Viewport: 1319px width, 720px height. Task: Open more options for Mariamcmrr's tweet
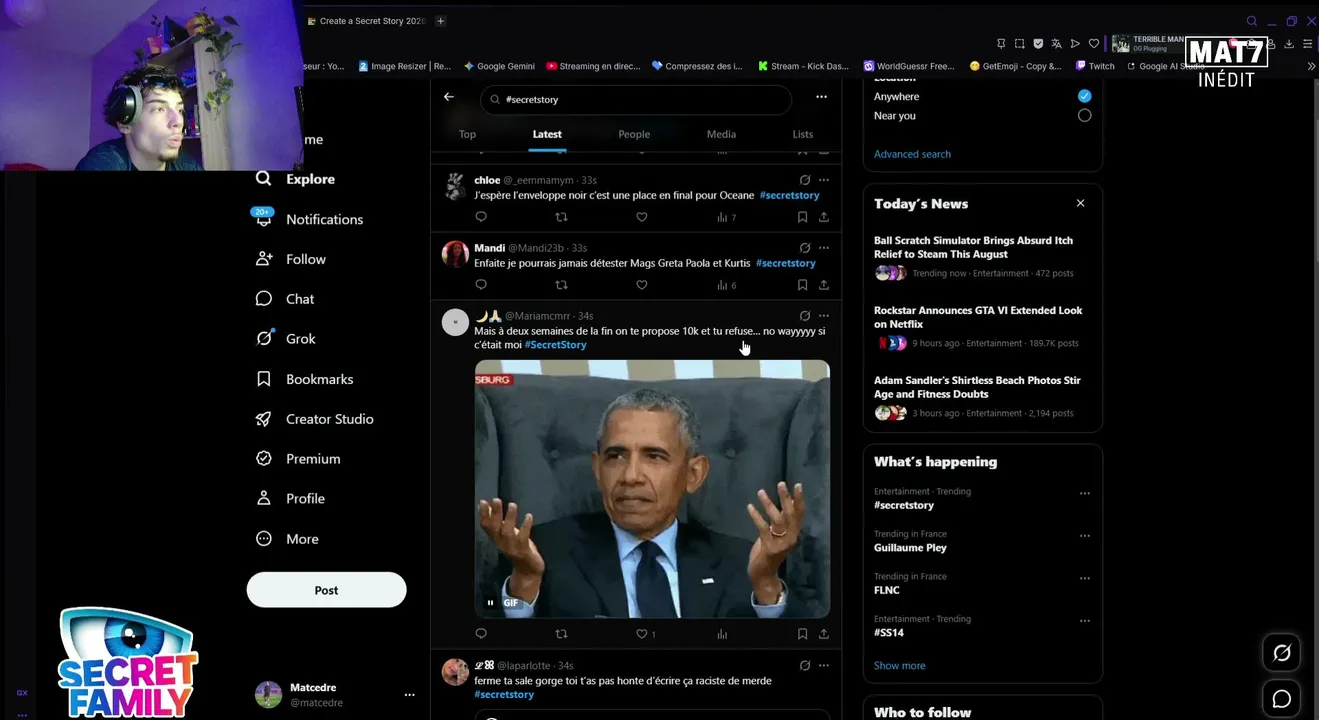click(824, 316)
